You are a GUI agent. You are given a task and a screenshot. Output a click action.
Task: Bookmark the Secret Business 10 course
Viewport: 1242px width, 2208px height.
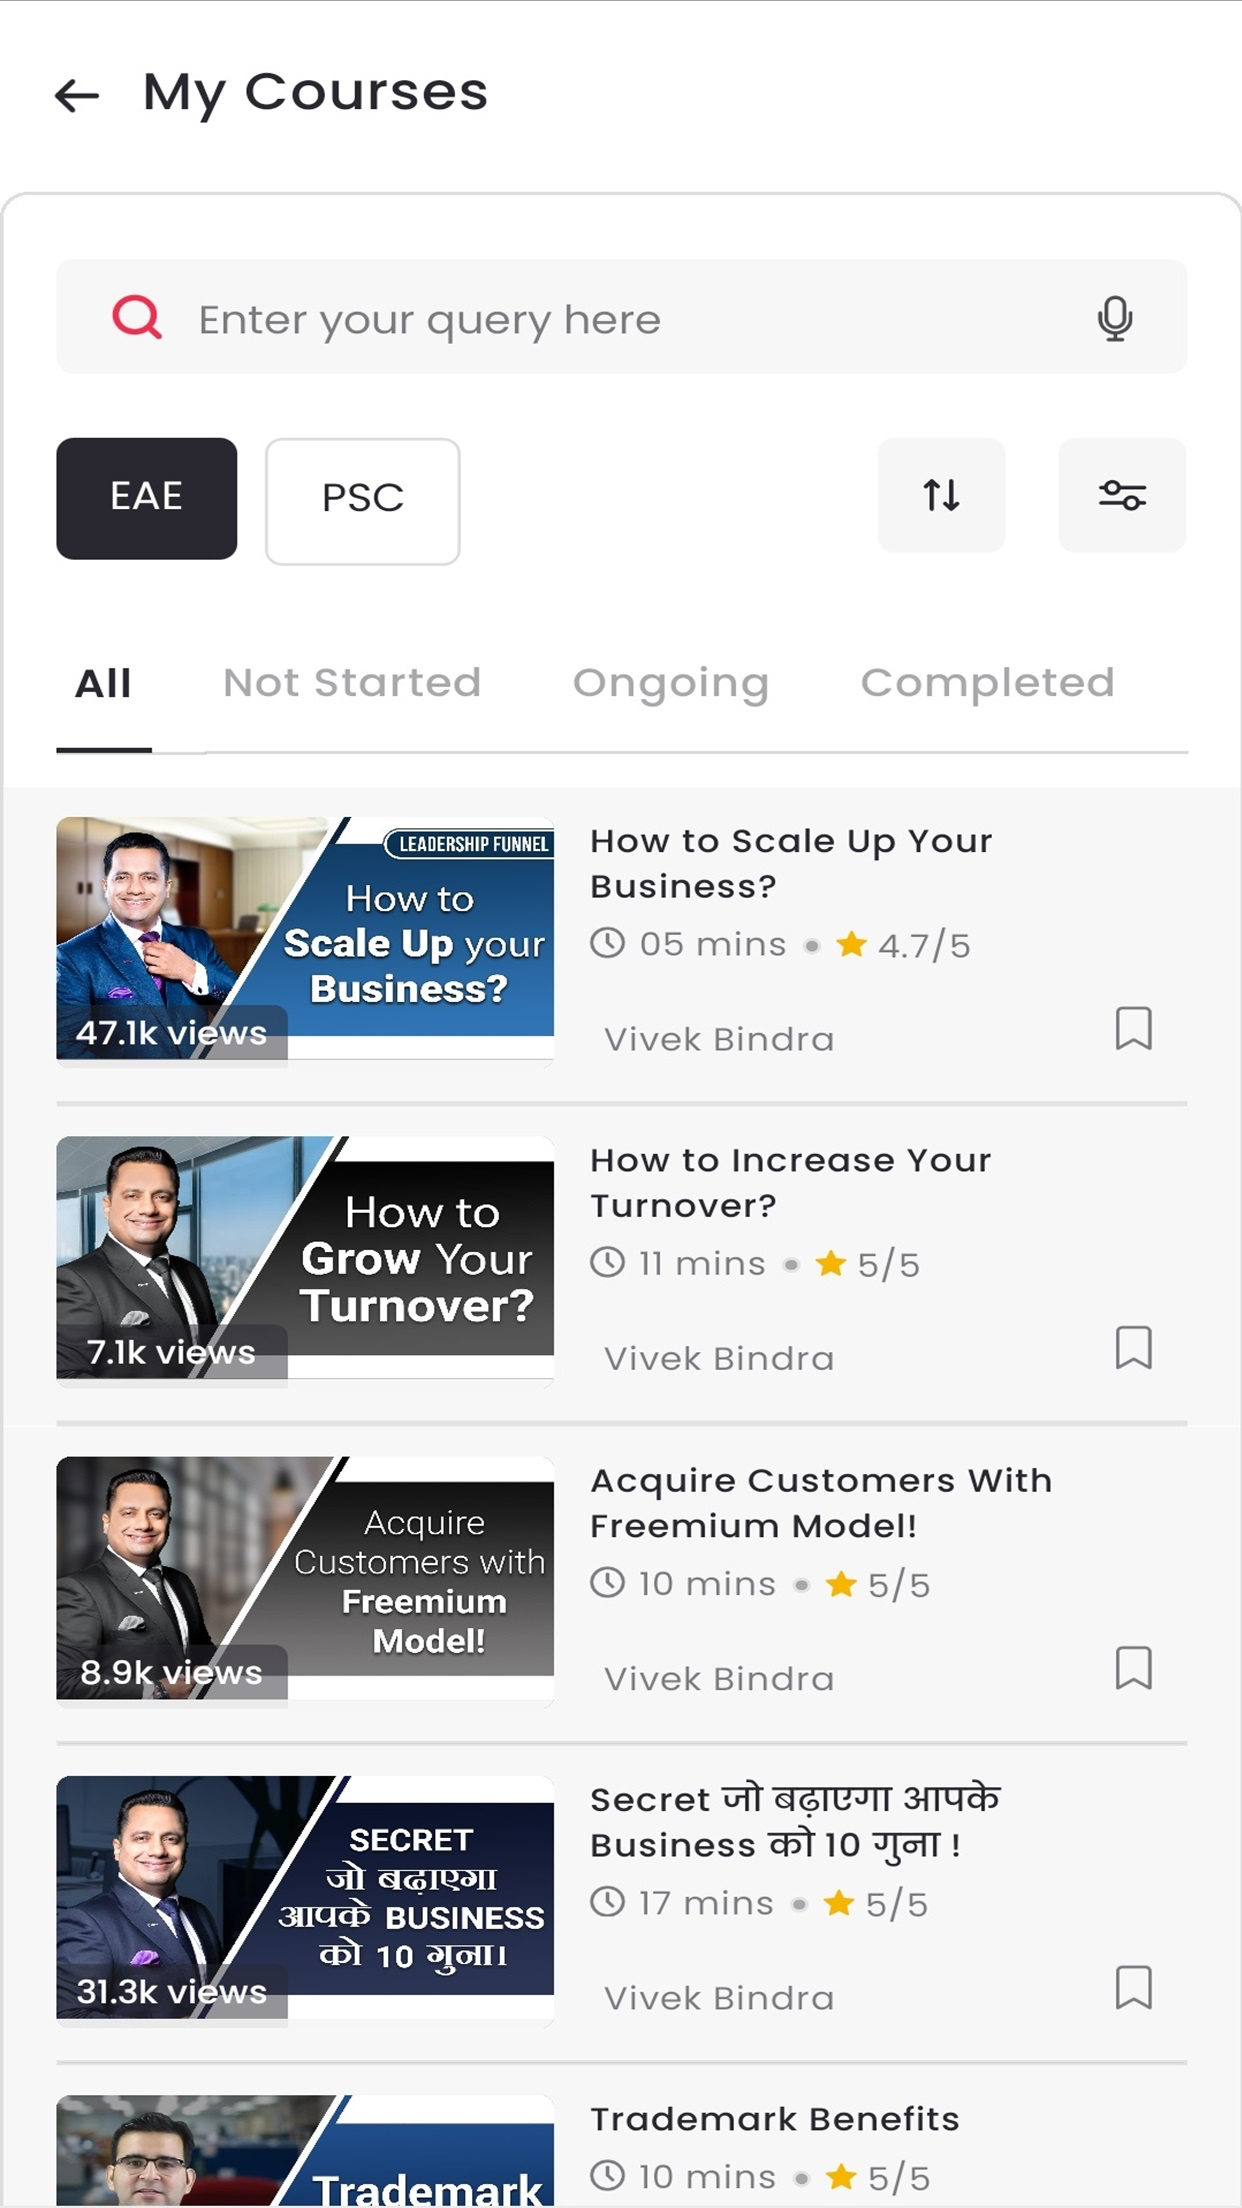pos(1133,1987)
